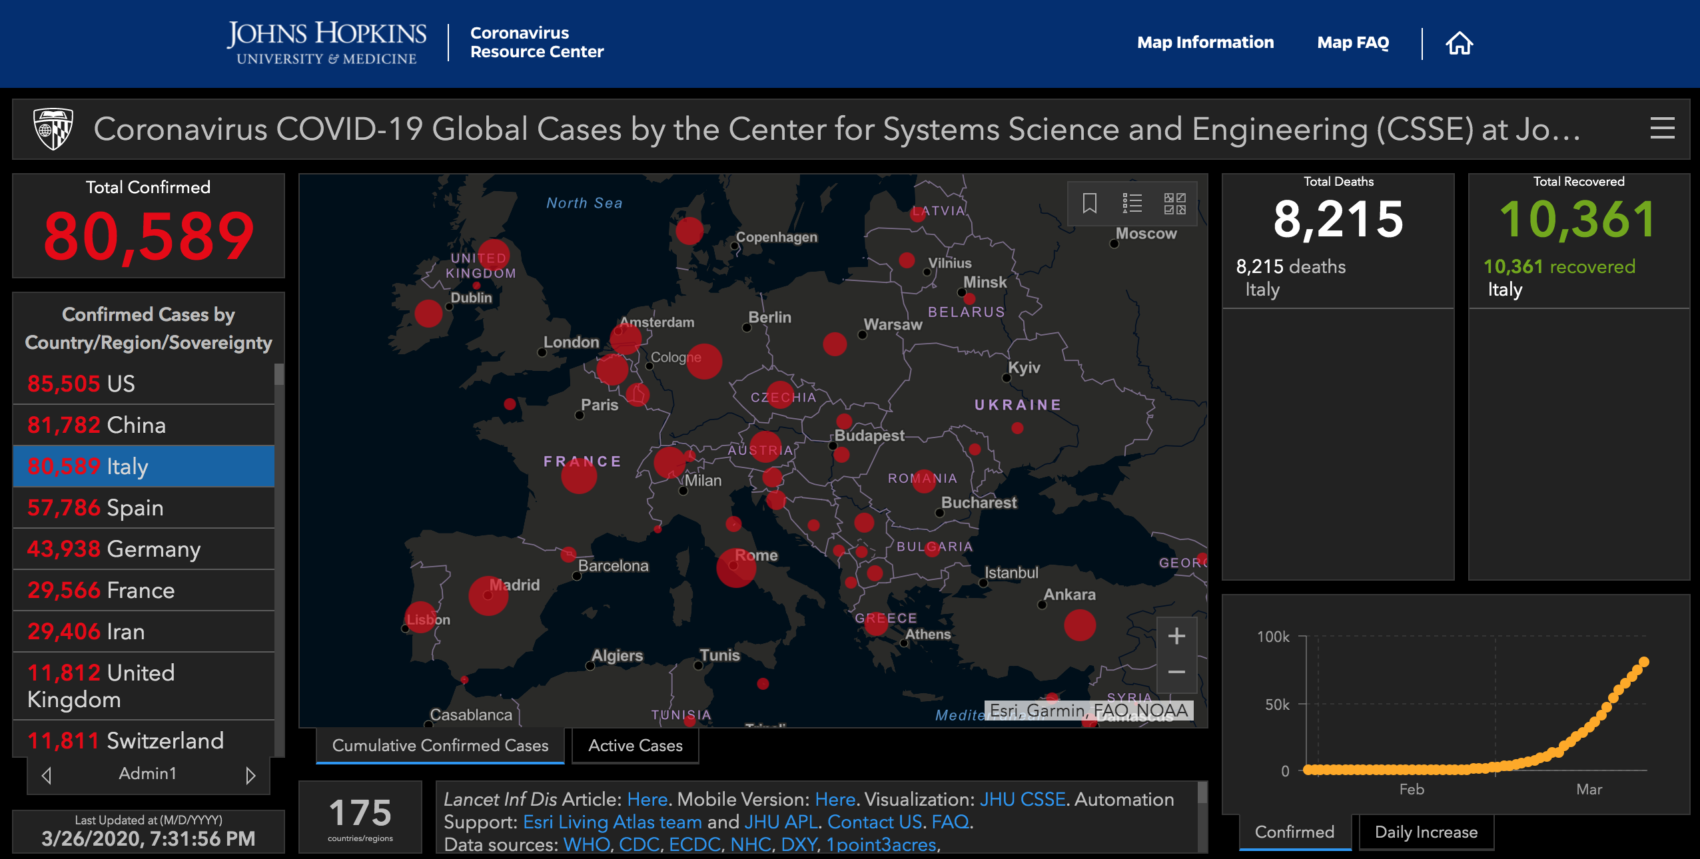This screenshot has width=1700, height=859.
Task: Show the map legend list icon
Action: click(1132, 203)
